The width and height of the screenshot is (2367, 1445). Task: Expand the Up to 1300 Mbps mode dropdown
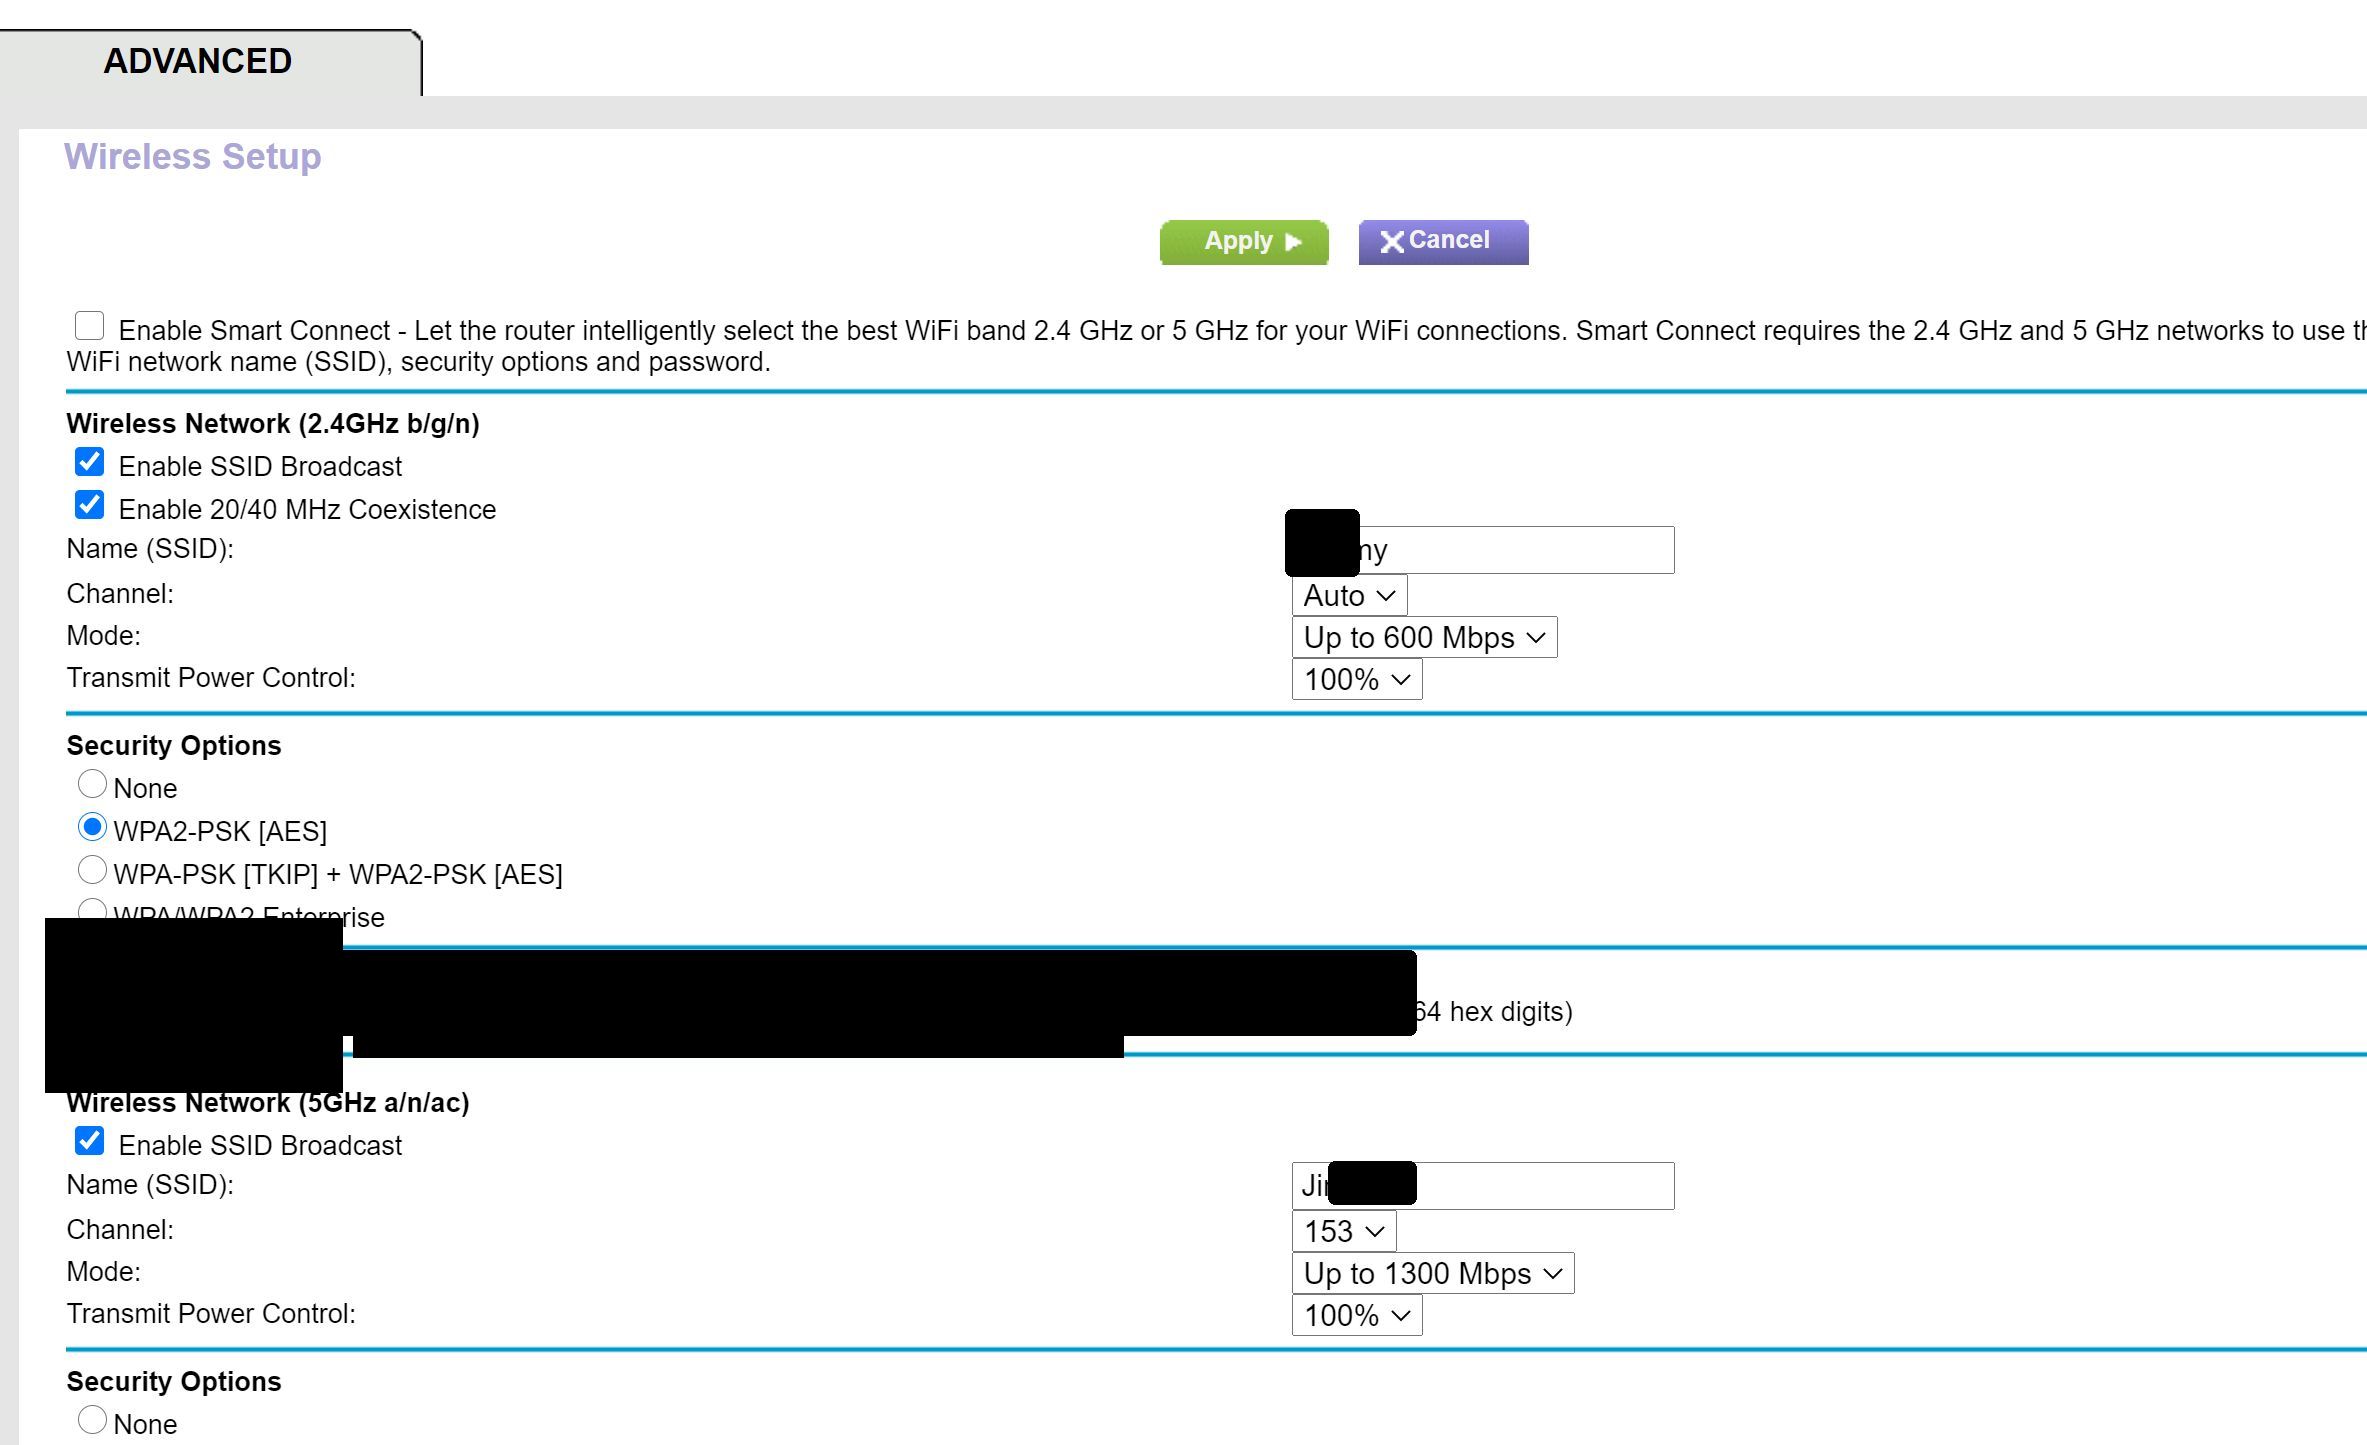(x=1432, y=1274)
